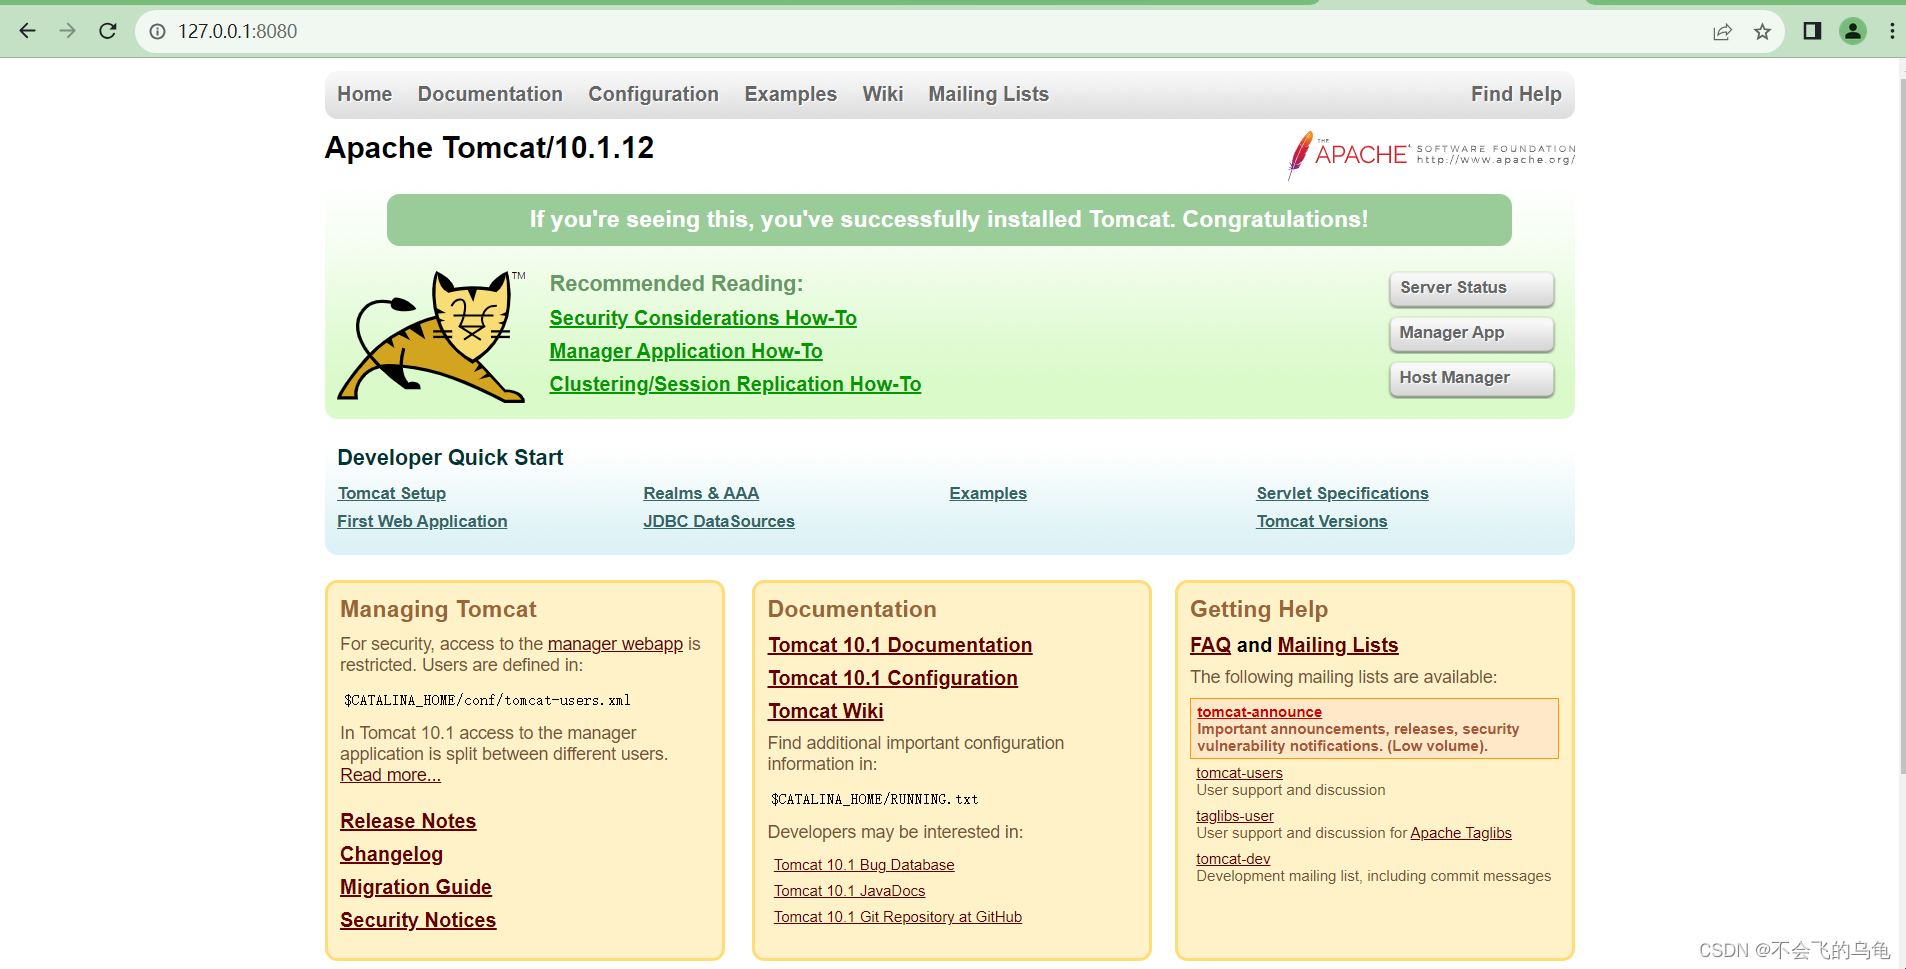Open Migration Guide link
The width and height of the screenshot is (1906, 969).
coord(416,887)
